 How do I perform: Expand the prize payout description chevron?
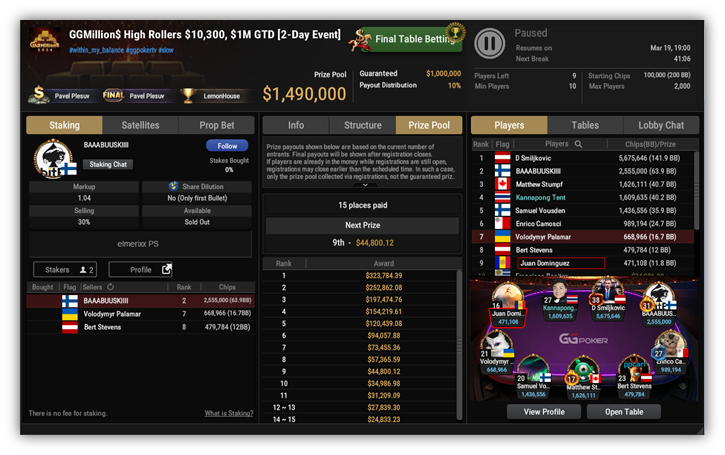tap(365, 184)
